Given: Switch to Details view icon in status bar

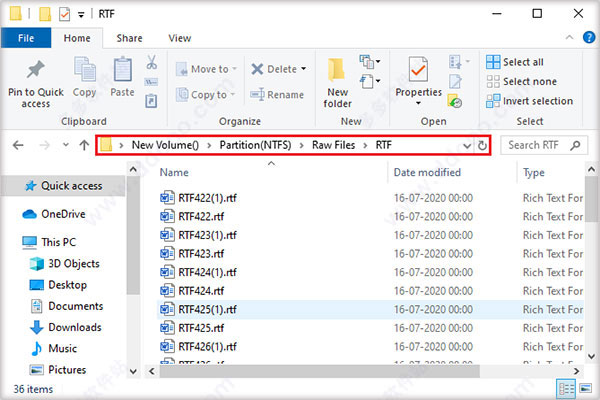Looking at the screenshot, I should 566,389.
